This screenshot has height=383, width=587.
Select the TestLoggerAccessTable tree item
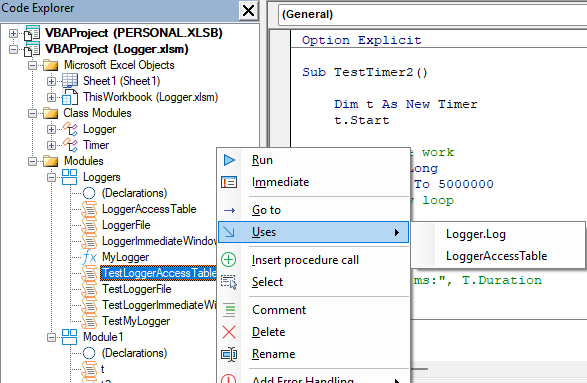159,273
